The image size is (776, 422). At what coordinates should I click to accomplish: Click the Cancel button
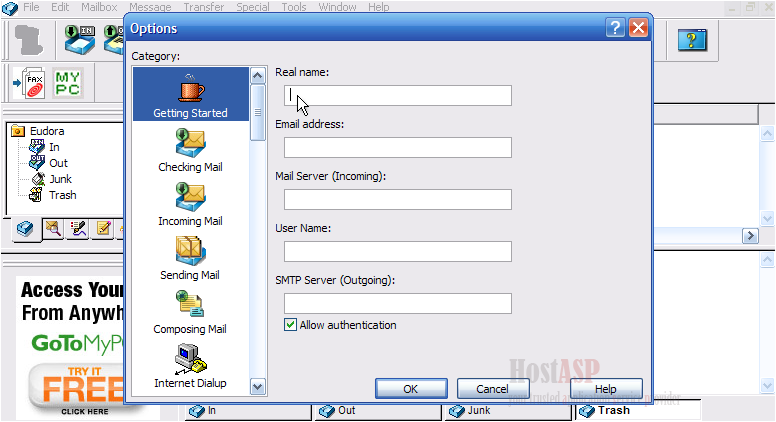(492, 389)
